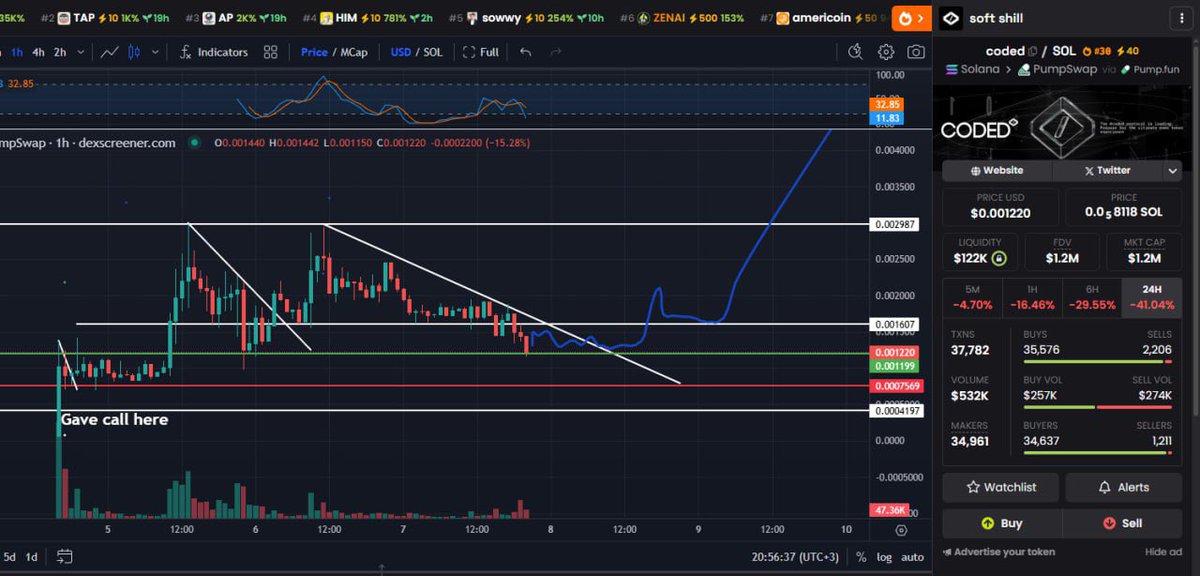This screenshot has height=576, width=1200.
Task: Click the red Sell button
Action: point(1123,523)
